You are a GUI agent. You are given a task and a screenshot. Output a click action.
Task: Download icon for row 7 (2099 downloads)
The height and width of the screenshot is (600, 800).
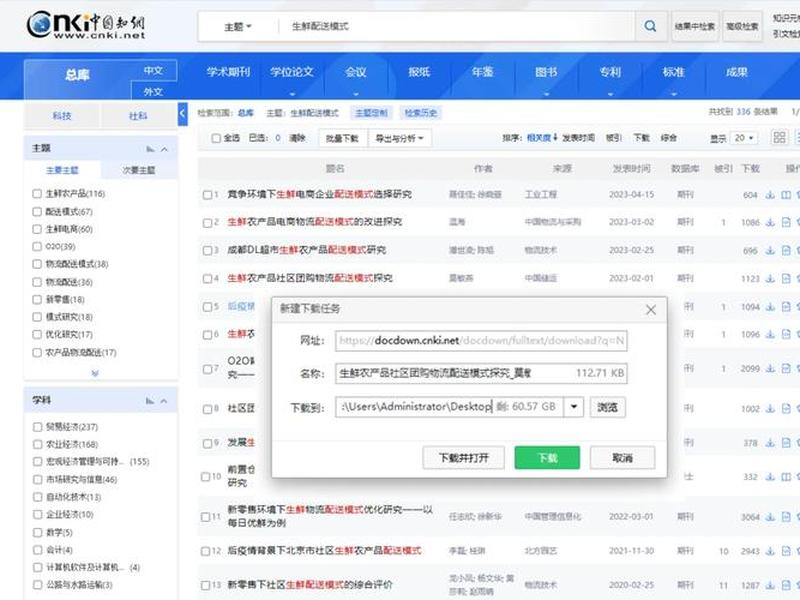click(770, 368)
